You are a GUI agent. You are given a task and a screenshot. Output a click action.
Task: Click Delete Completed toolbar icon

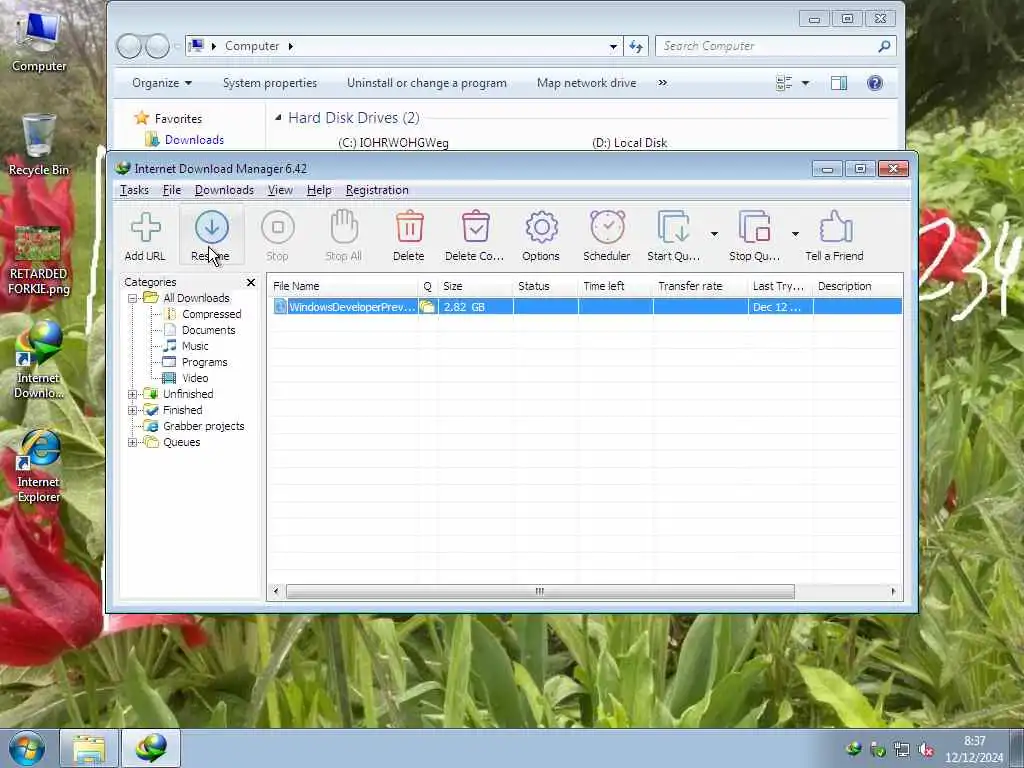pyautogui.click(x=475, y=236)
